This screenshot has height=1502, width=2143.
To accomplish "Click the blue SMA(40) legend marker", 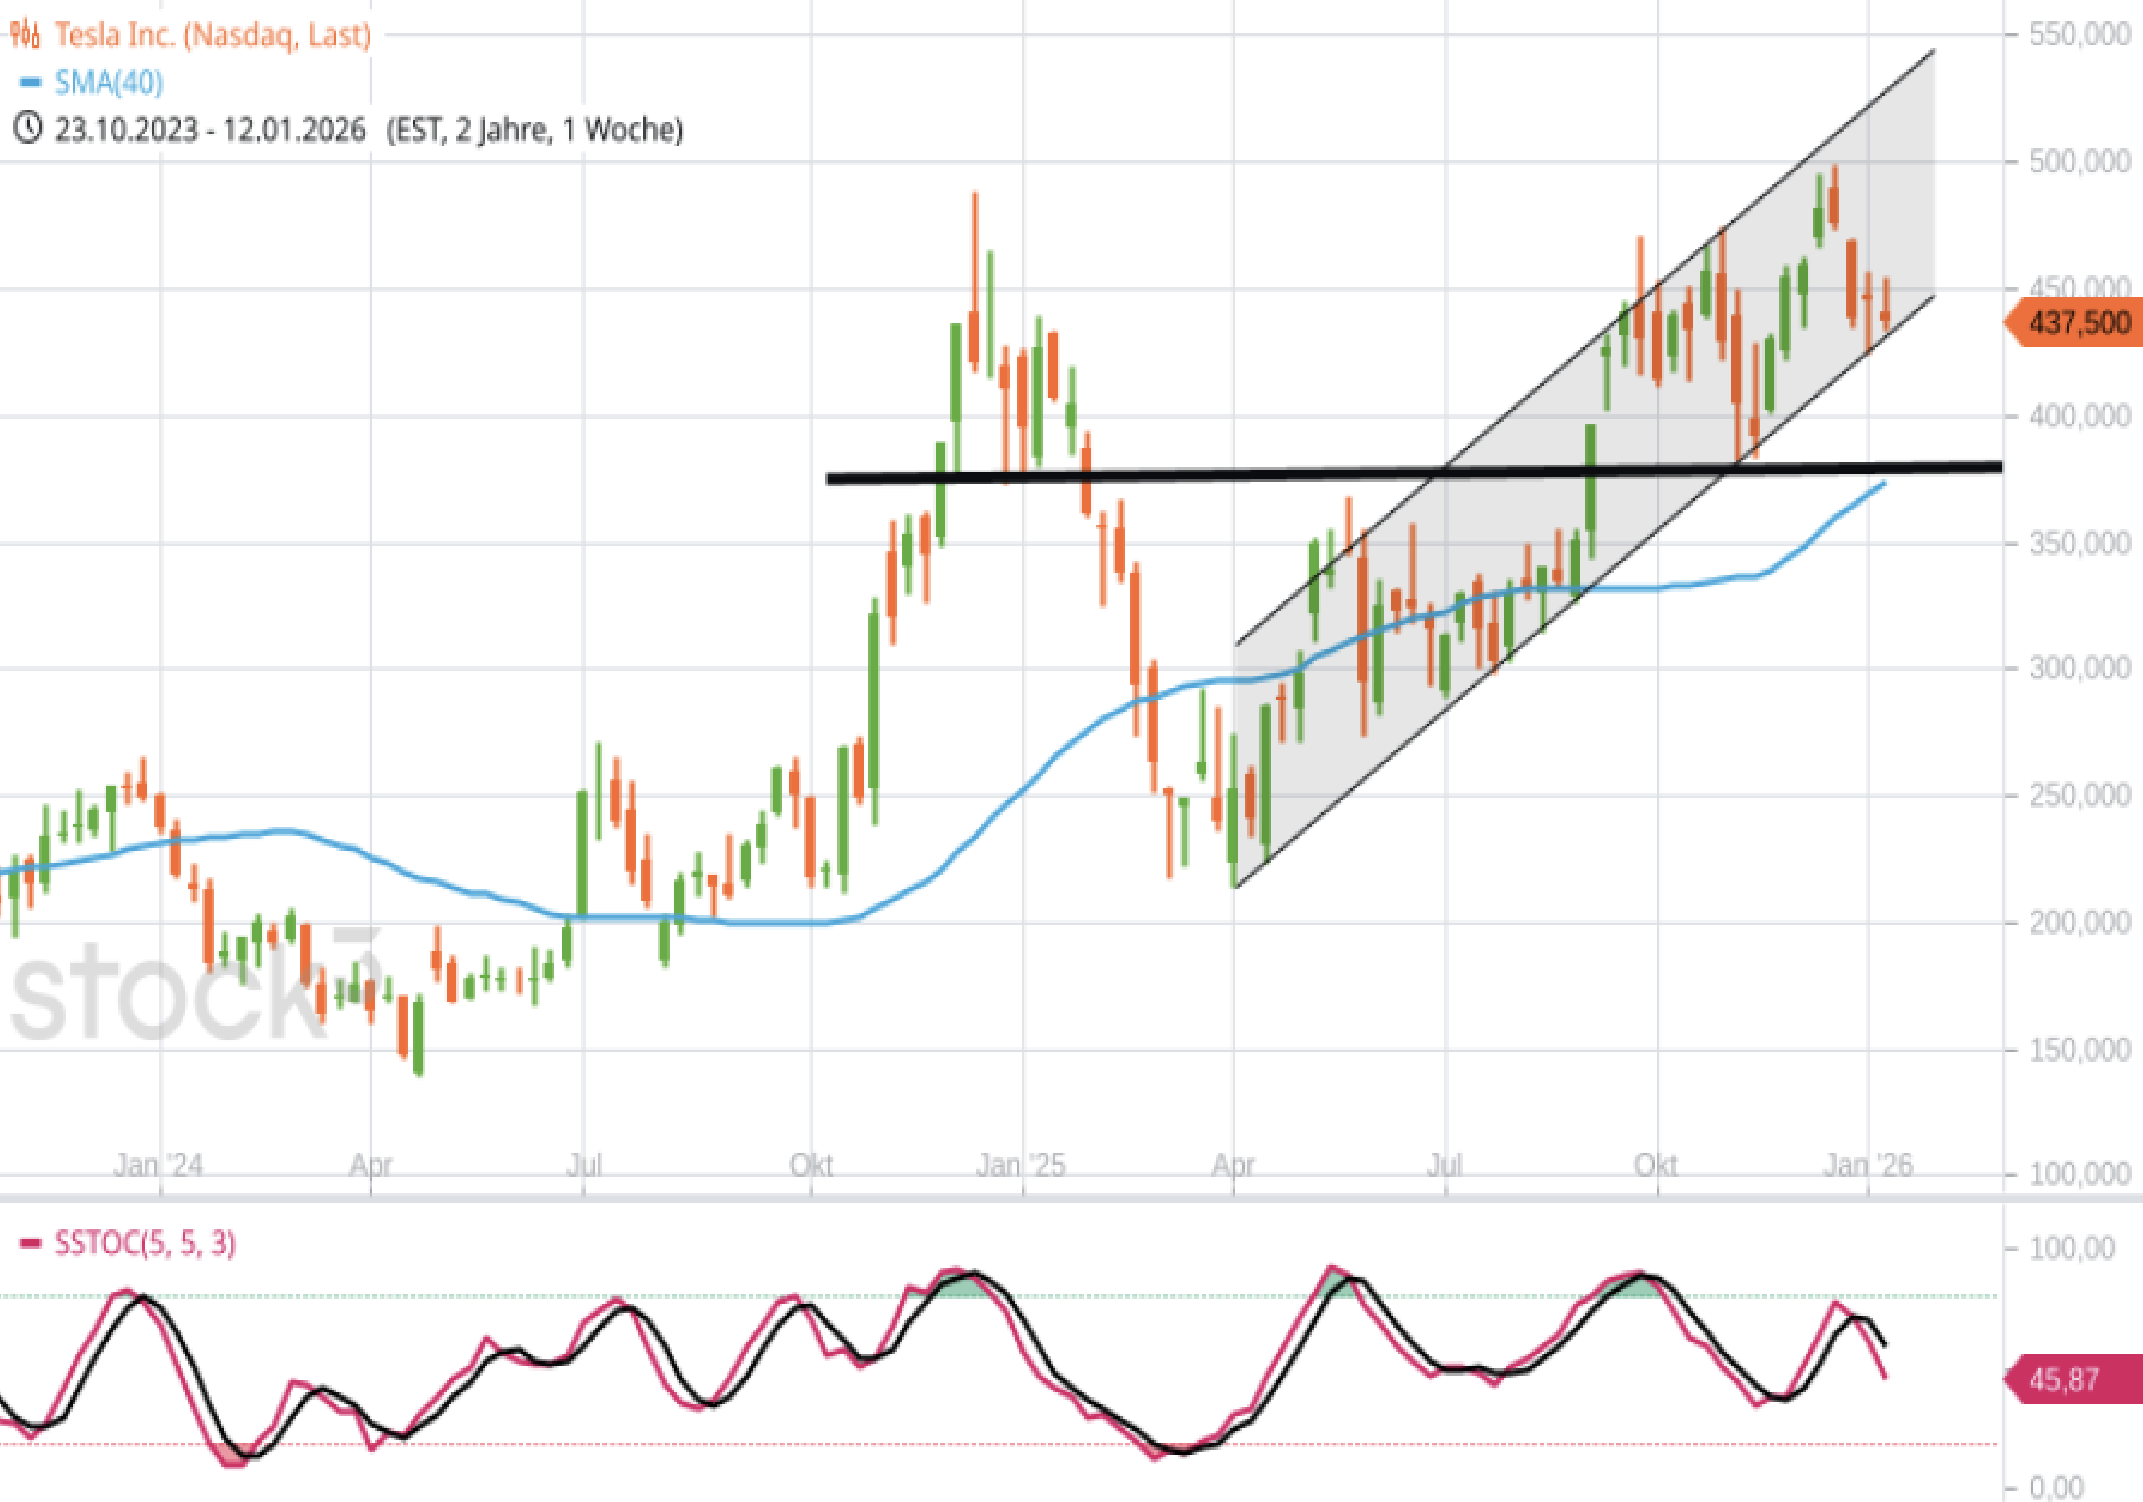I will [x=30, y=82].
